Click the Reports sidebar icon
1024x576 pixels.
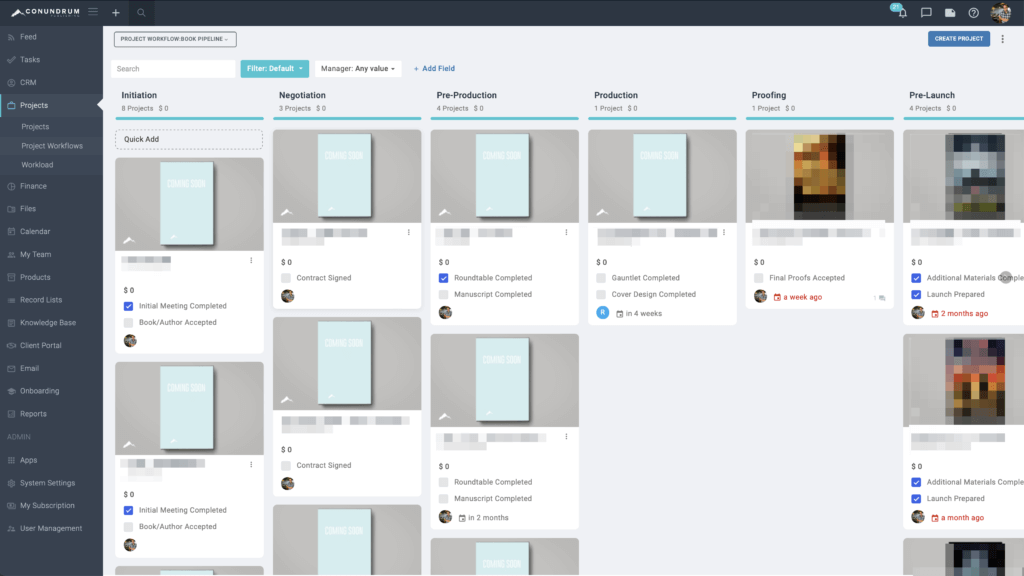(x=11, y=413)
